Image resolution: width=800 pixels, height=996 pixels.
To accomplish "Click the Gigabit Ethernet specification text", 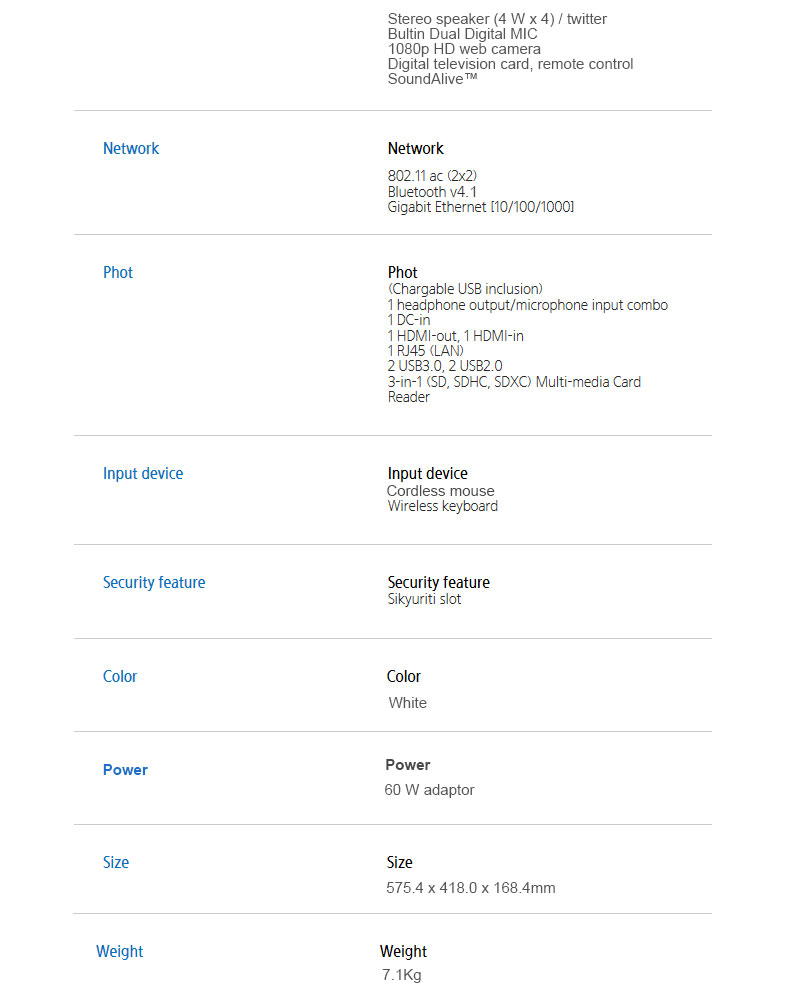I will pyautogui.click(x=481, y=207).
